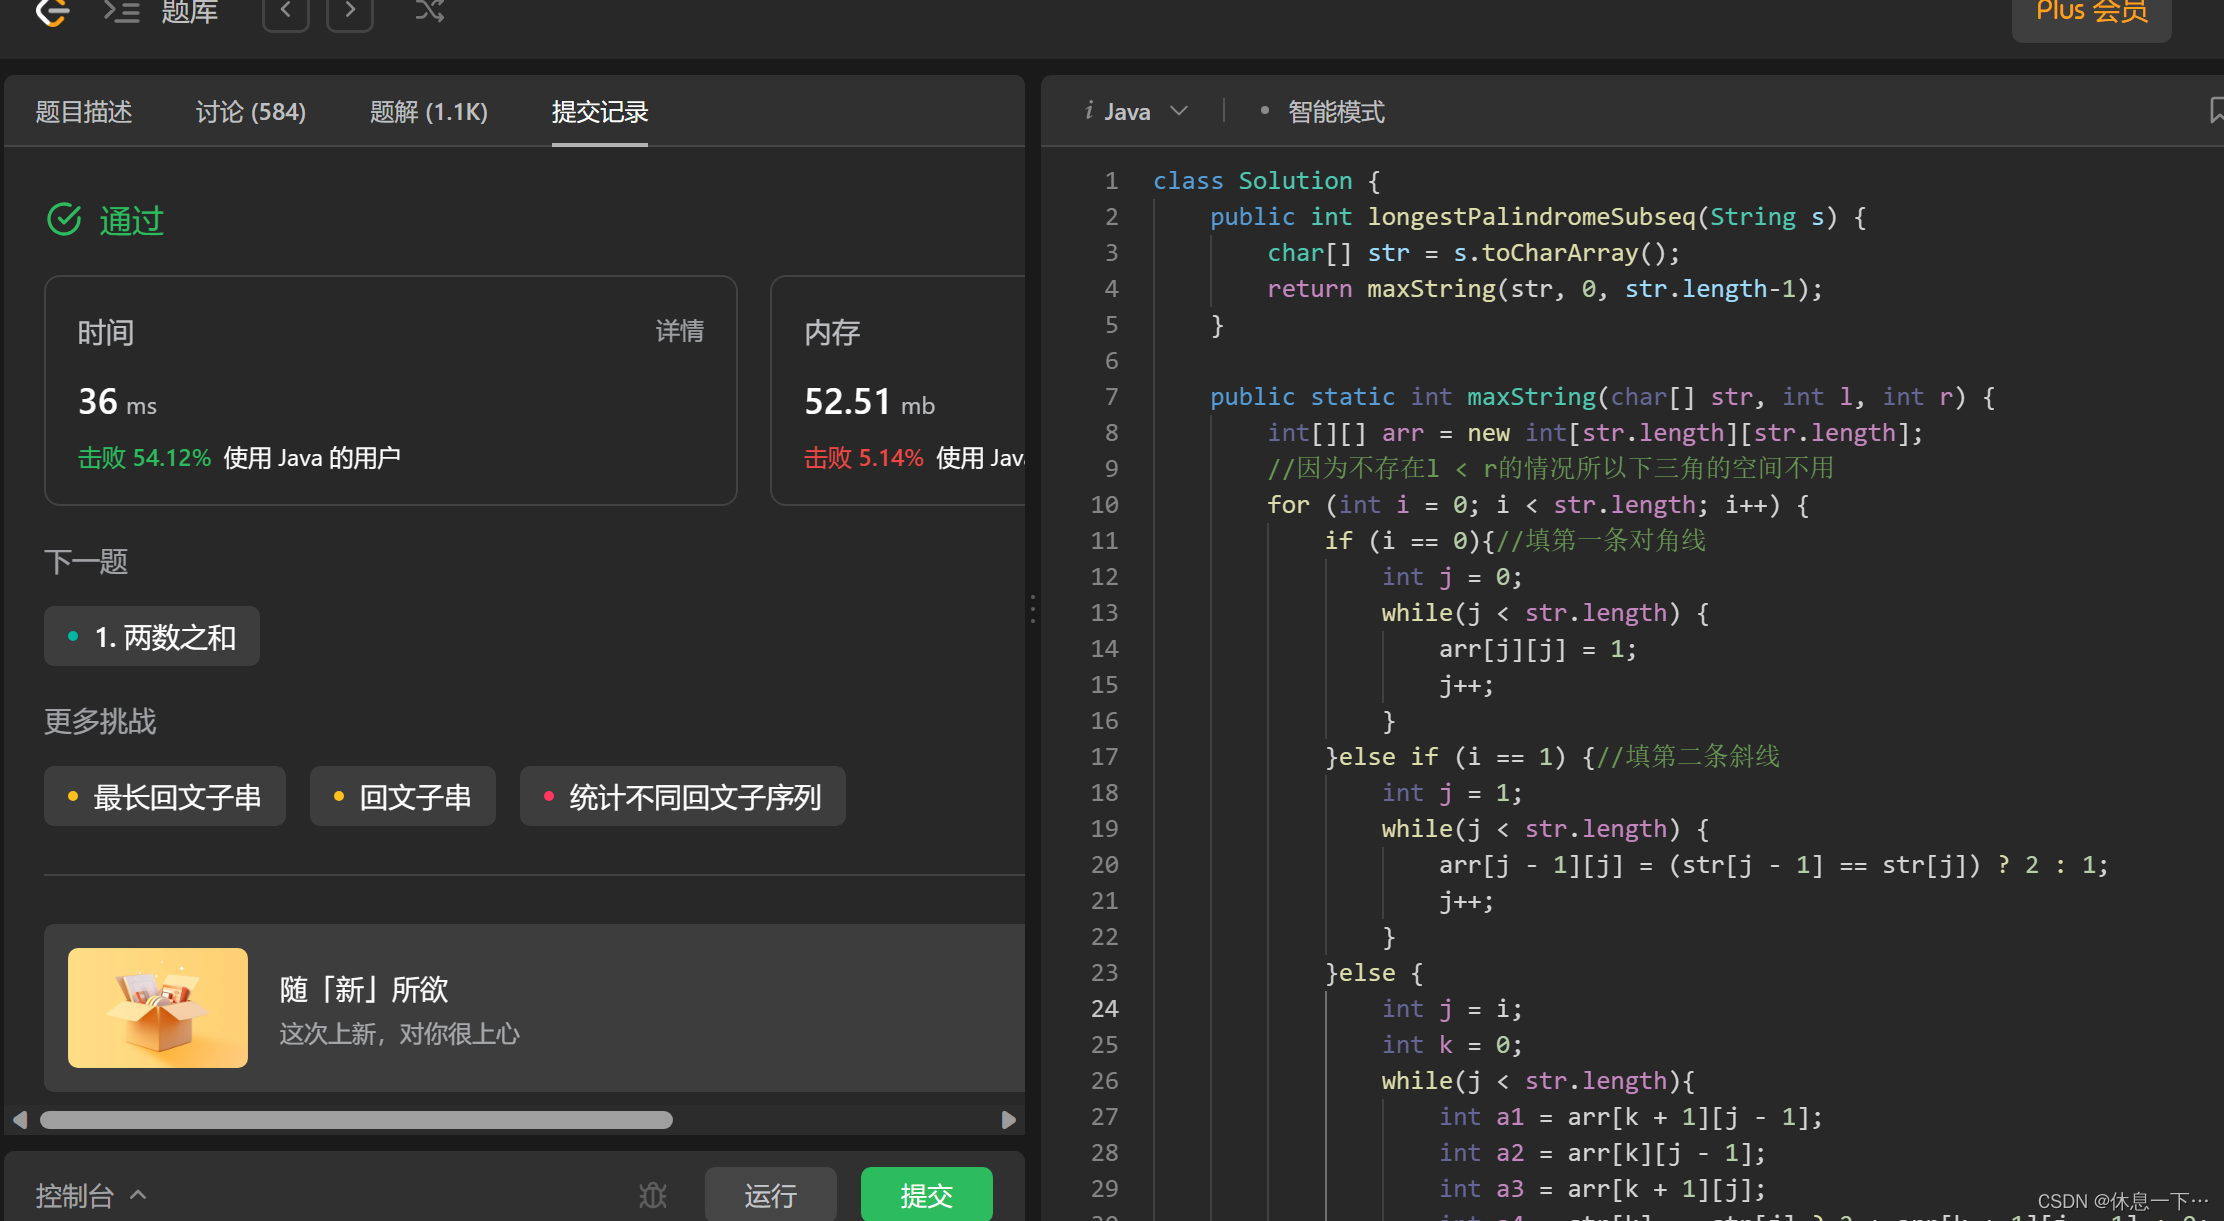Open 详情 in the time card
The image size is (2224, 1221).
tap(680, 331)
